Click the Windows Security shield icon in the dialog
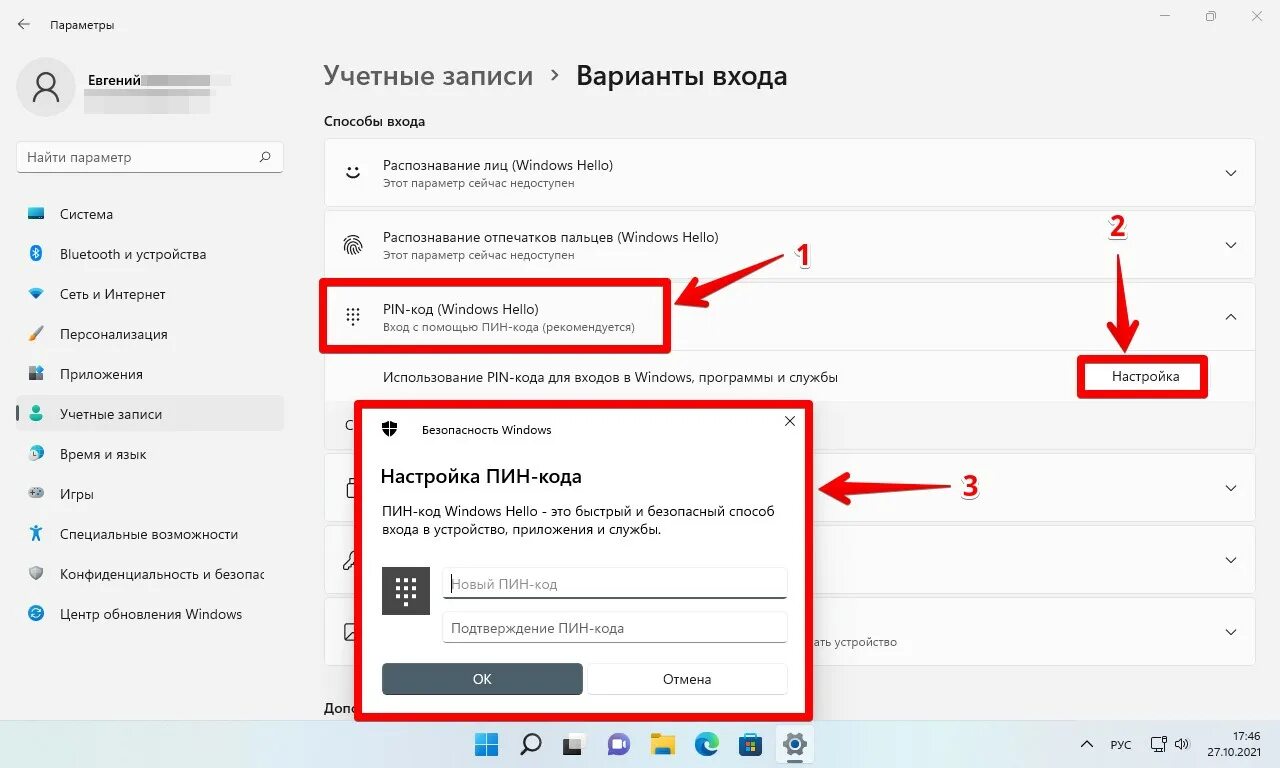Screen dimensions: 1280x768 (390, 429)
